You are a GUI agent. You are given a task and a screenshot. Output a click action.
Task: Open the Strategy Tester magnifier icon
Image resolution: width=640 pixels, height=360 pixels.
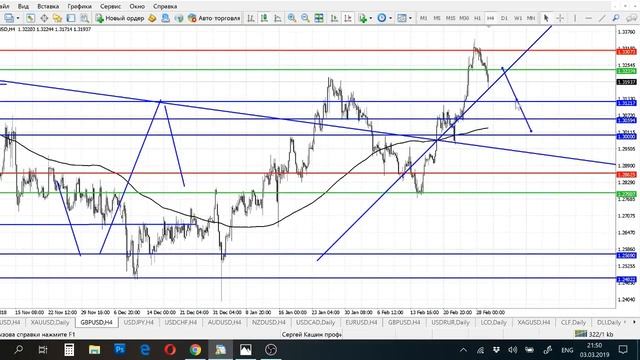[84, 18]
